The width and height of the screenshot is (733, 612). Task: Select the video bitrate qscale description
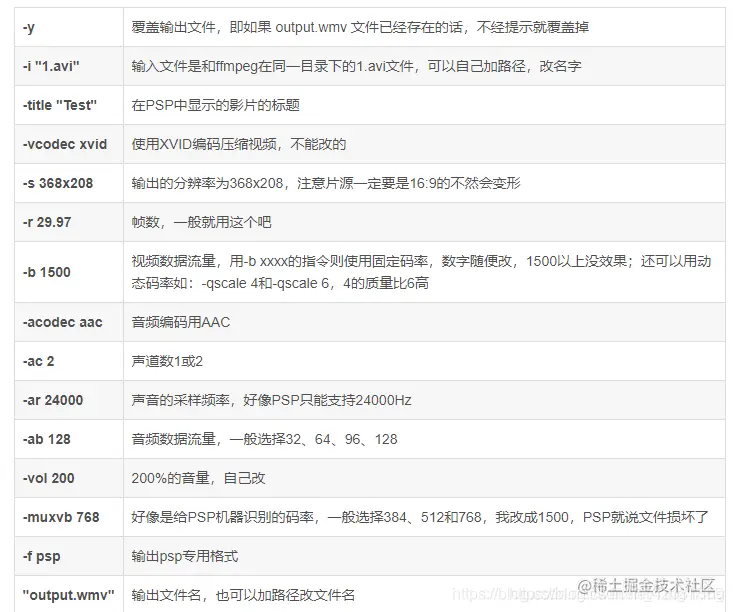tap(421, 272)
